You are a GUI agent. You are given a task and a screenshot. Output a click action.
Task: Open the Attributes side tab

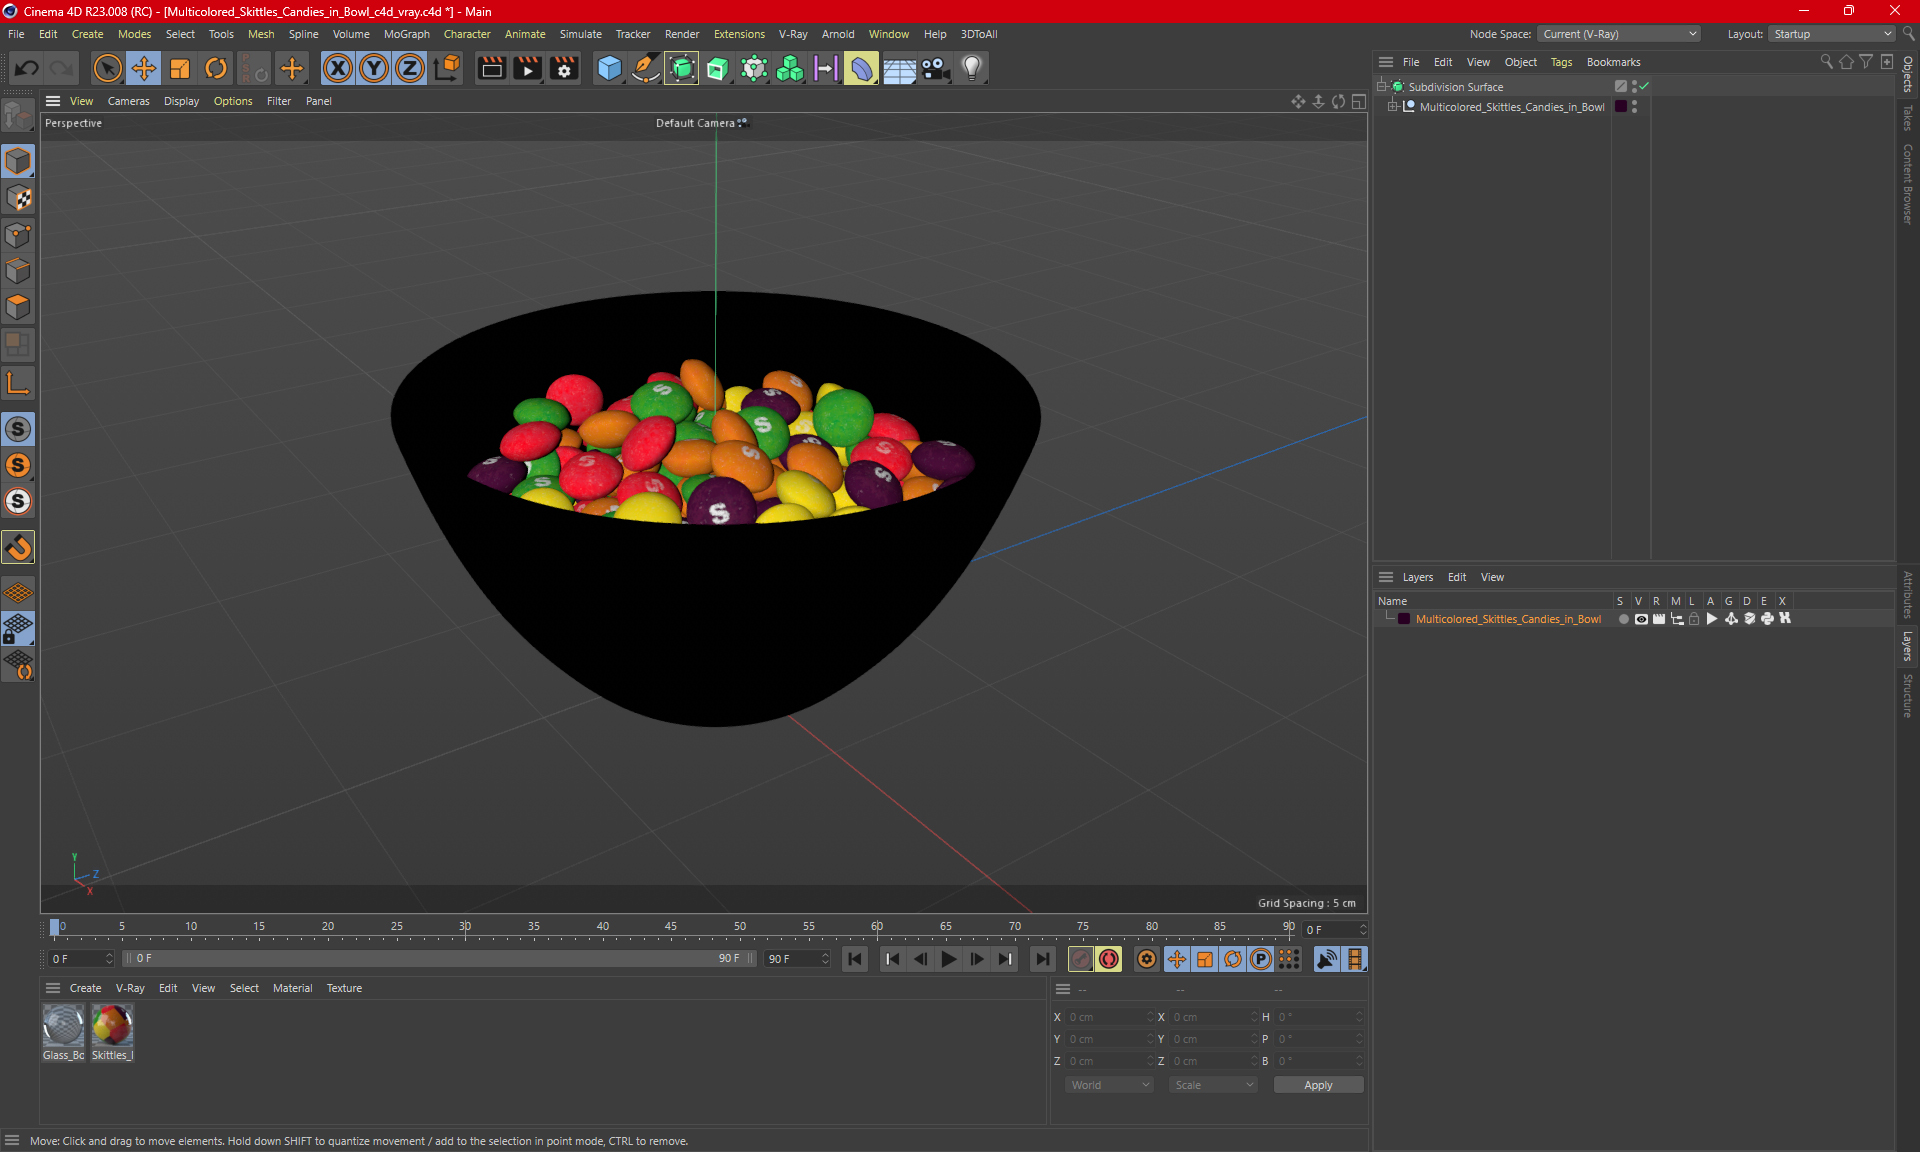1908,595
